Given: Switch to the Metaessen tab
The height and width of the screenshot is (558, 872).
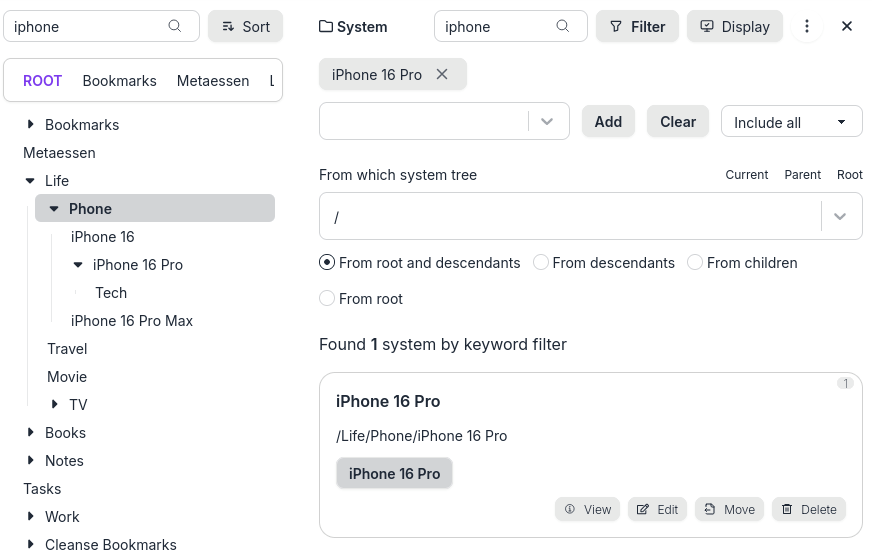Looking at the screenshot, I should (213, 81).
